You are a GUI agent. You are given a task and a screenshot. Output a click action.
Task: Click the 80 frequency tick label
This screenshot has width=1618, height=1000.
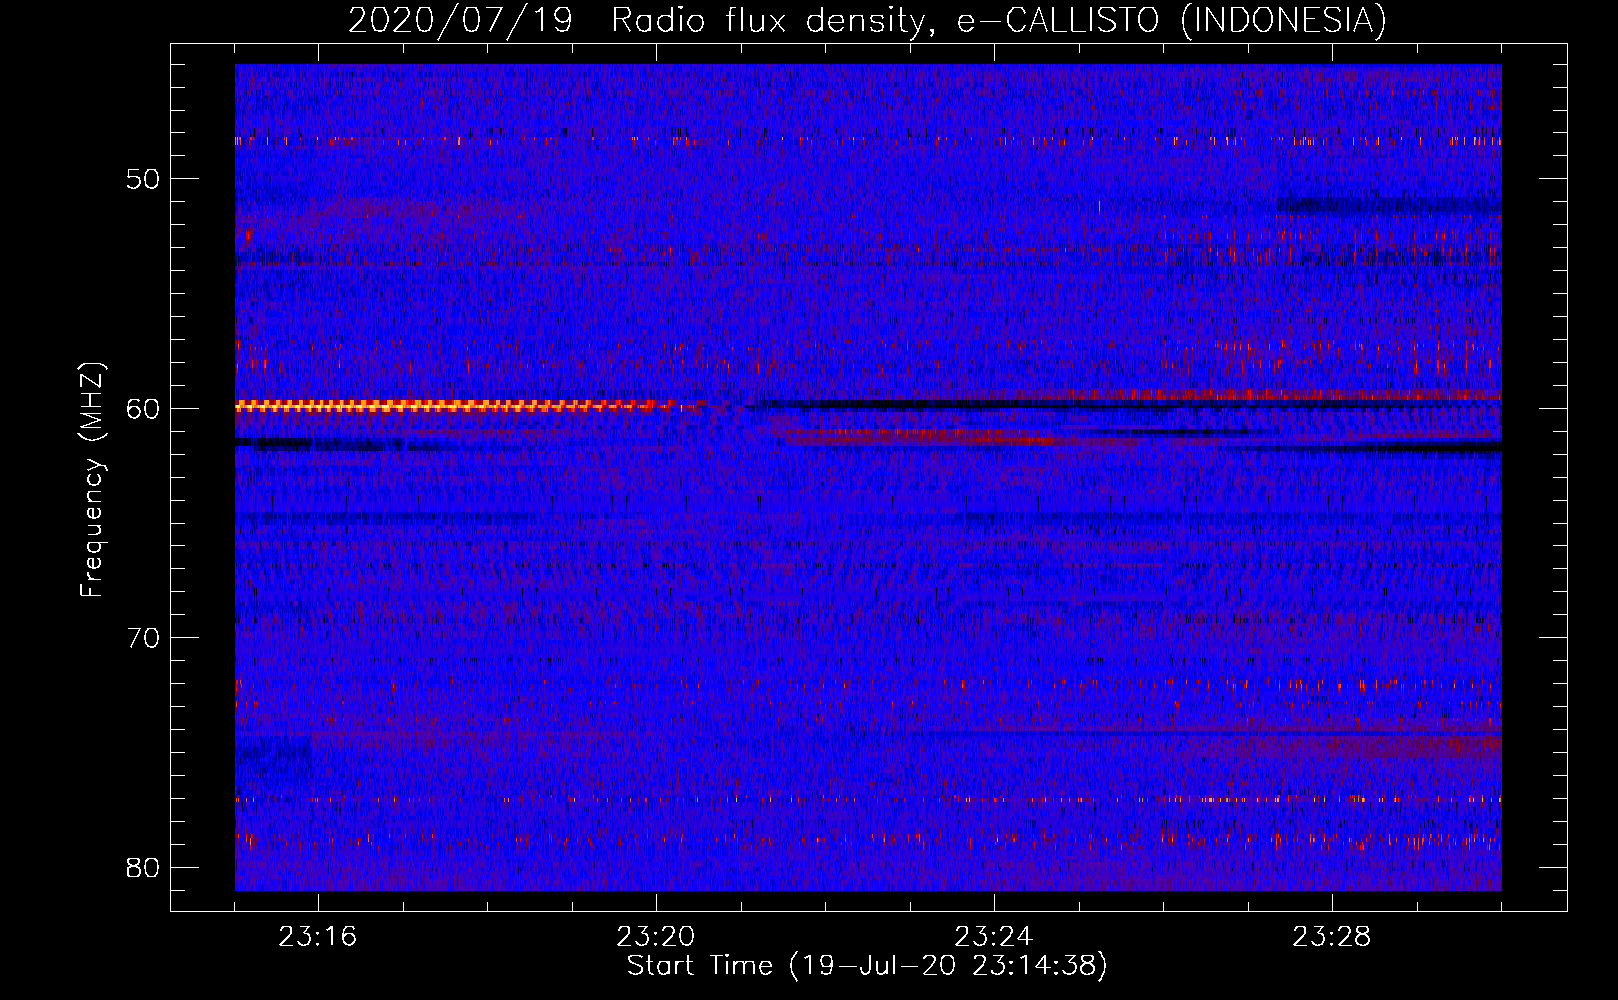click(x=143, y=867)
